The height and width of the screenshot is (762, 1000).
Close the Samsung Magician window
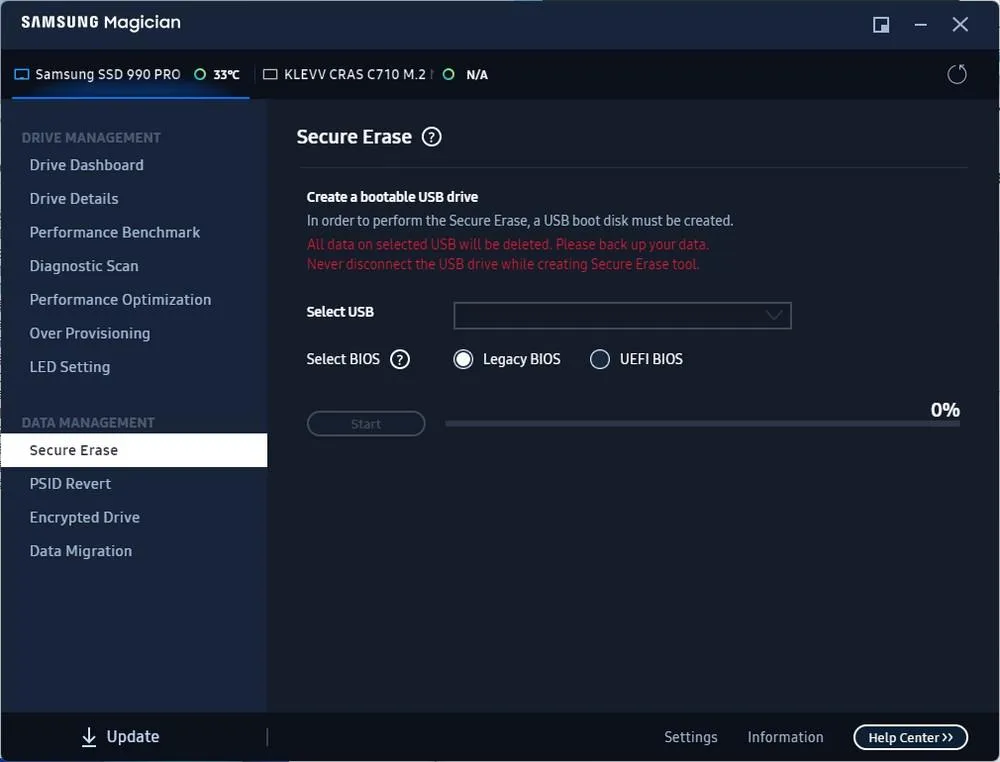[x=960, y=25]
